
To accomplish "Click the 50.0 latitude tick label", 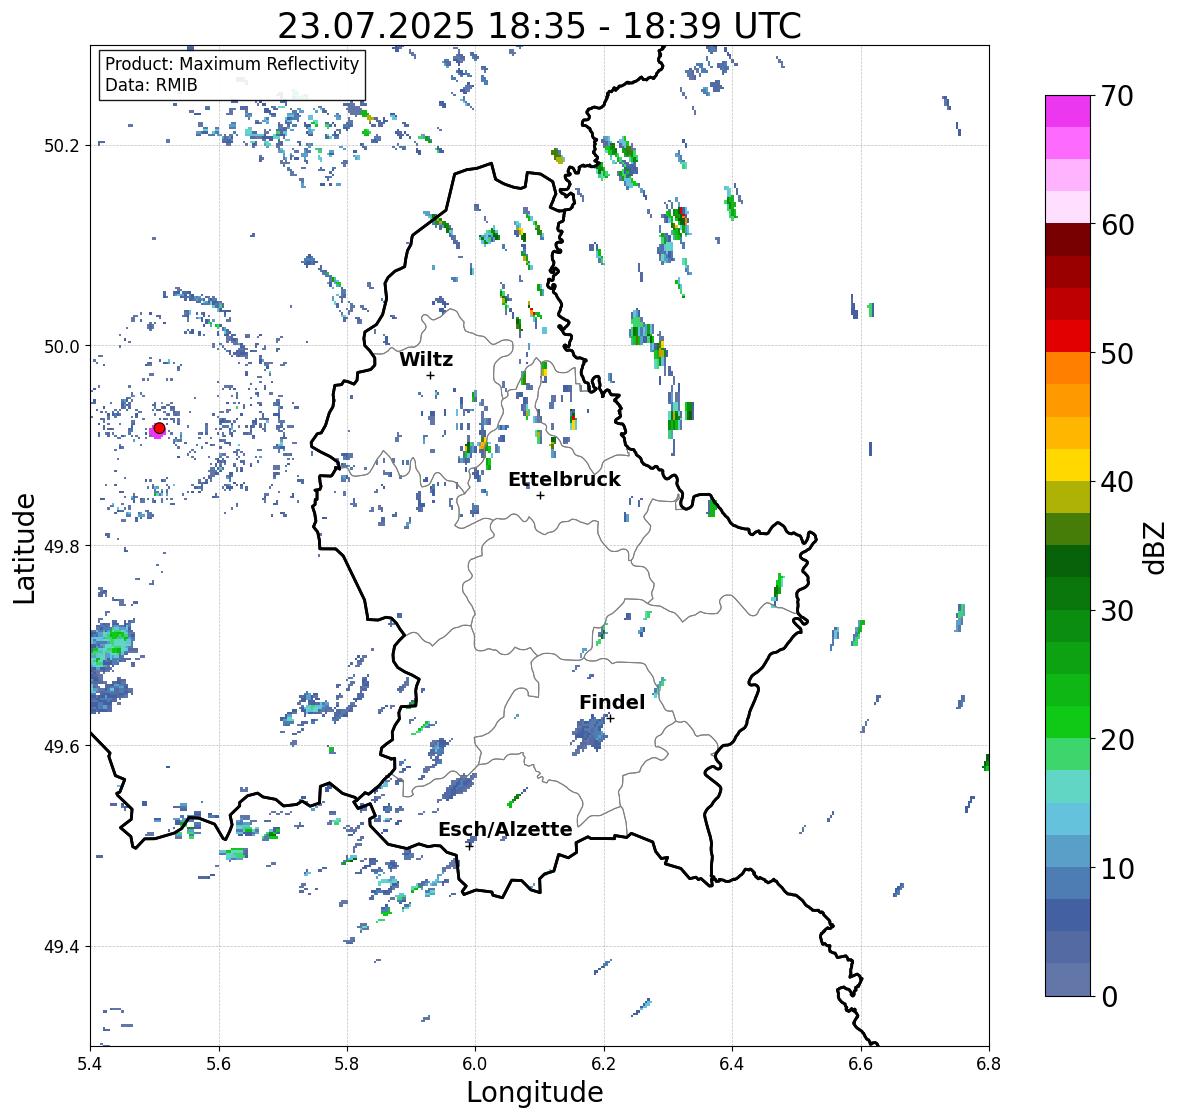I will [x=63, y=347].
